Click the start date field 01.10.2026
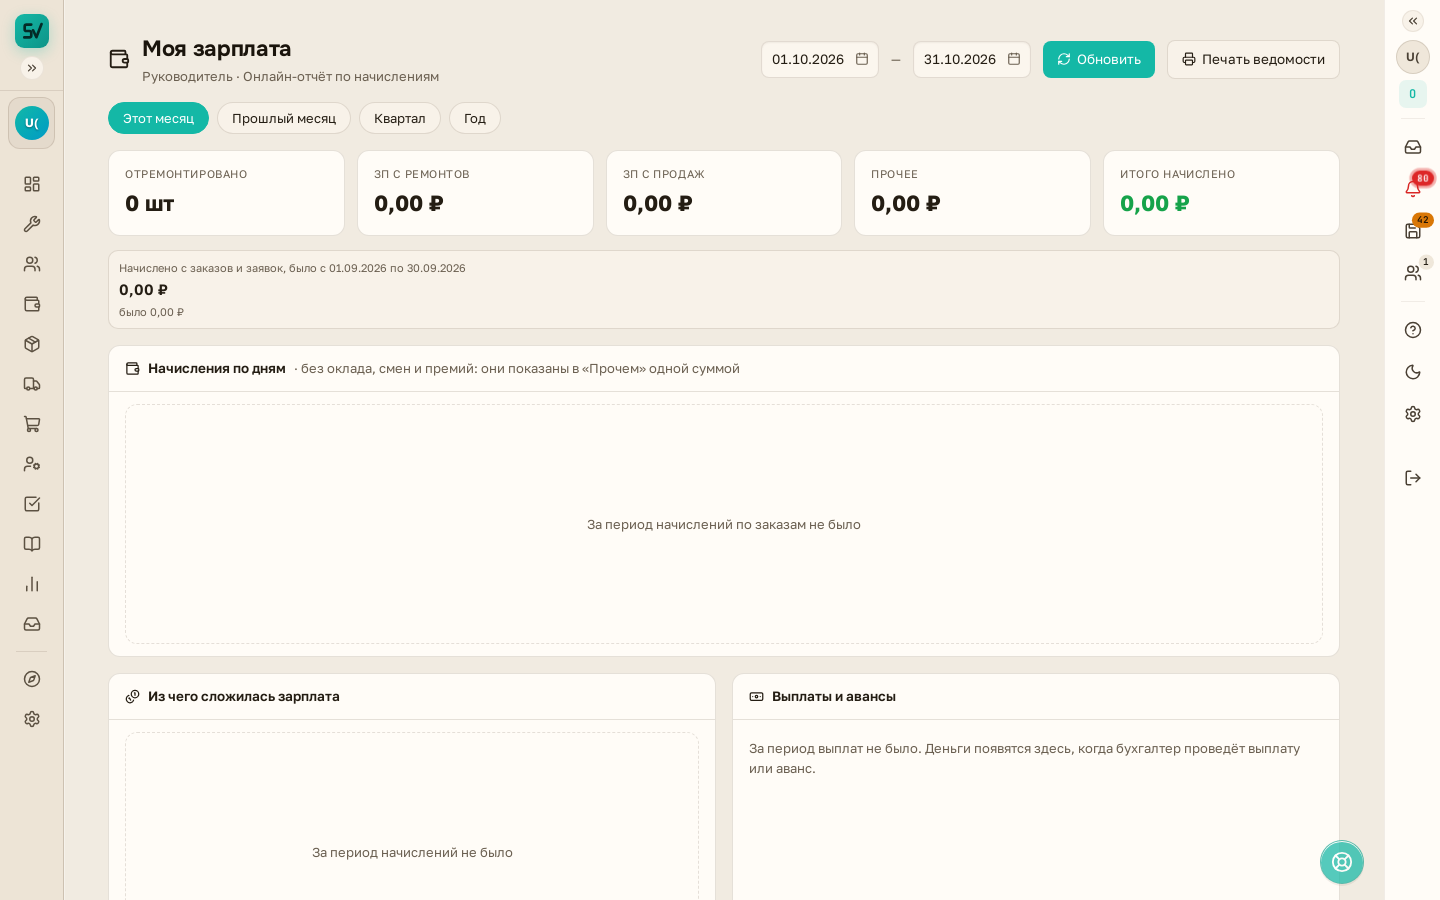Viewport: 1440px width, 900px height. (x=820, y=59)
